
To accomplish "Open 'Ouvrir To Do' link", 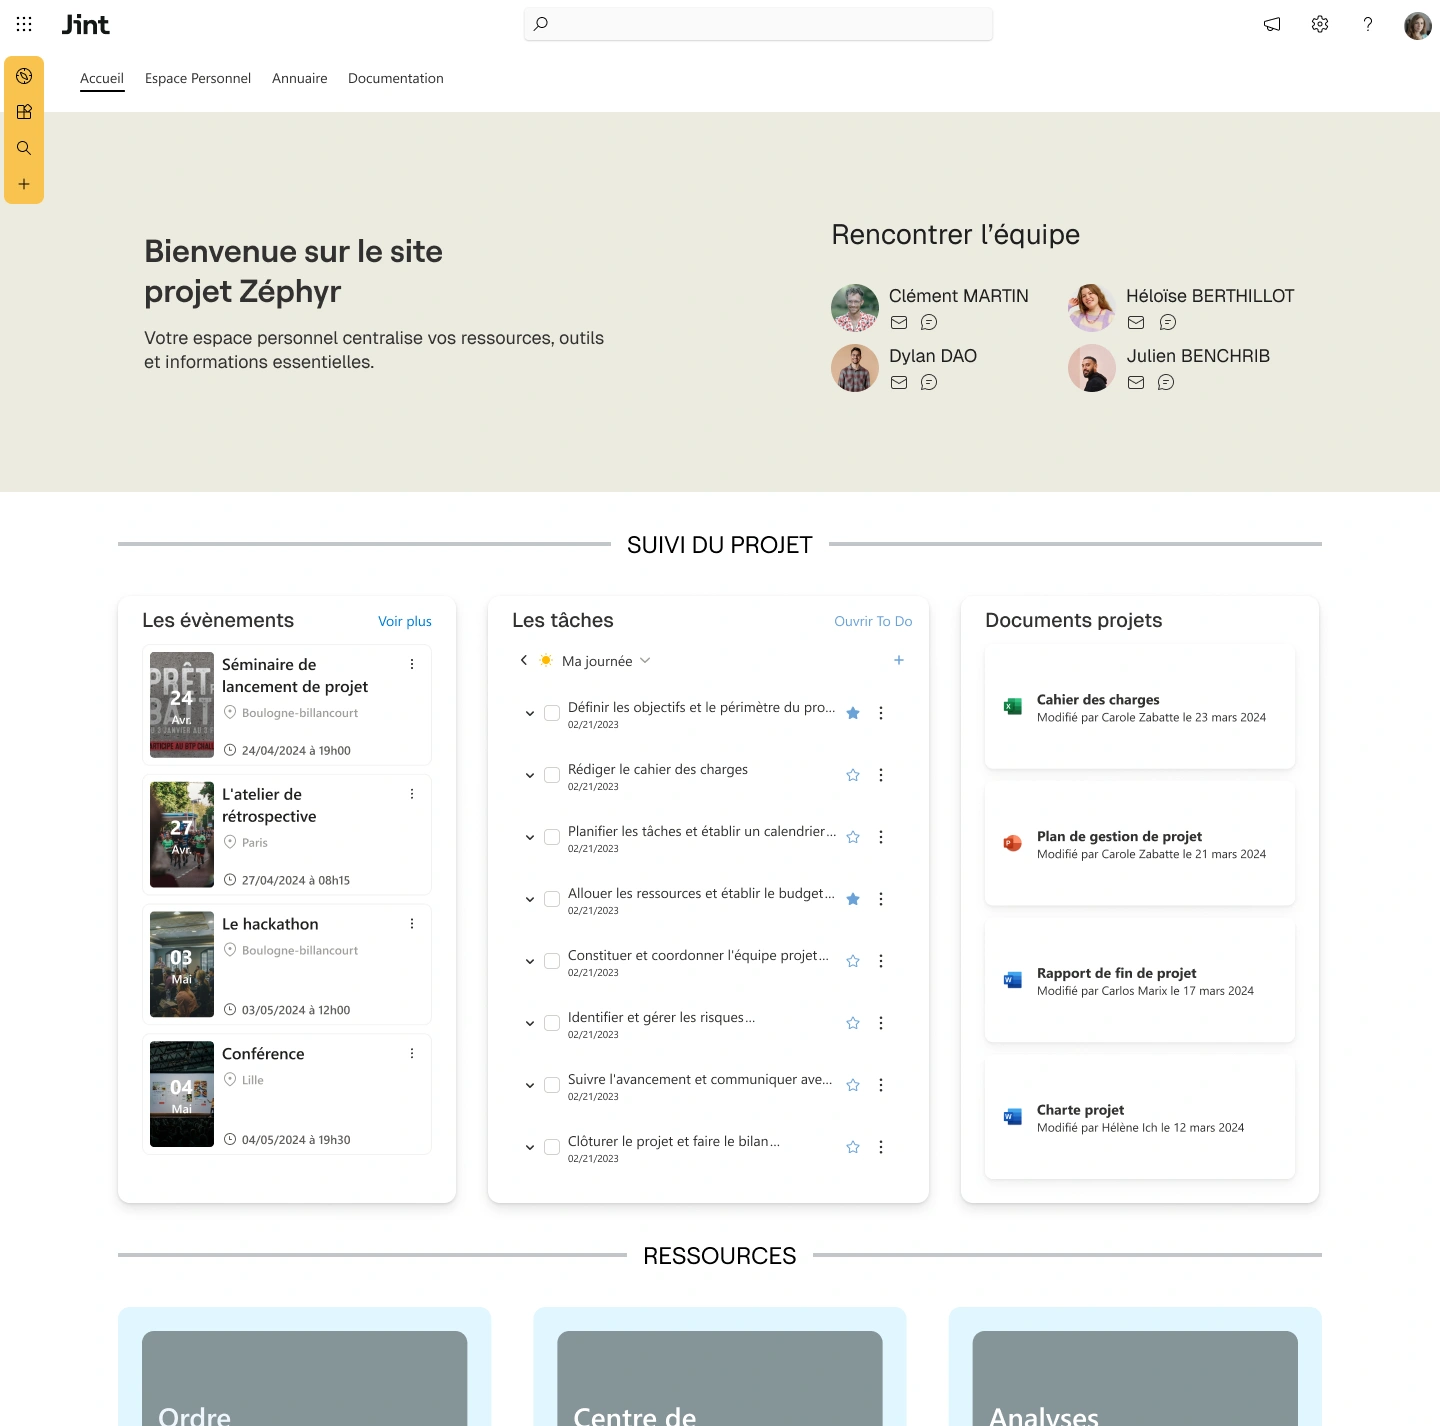I will pos(872,621).
